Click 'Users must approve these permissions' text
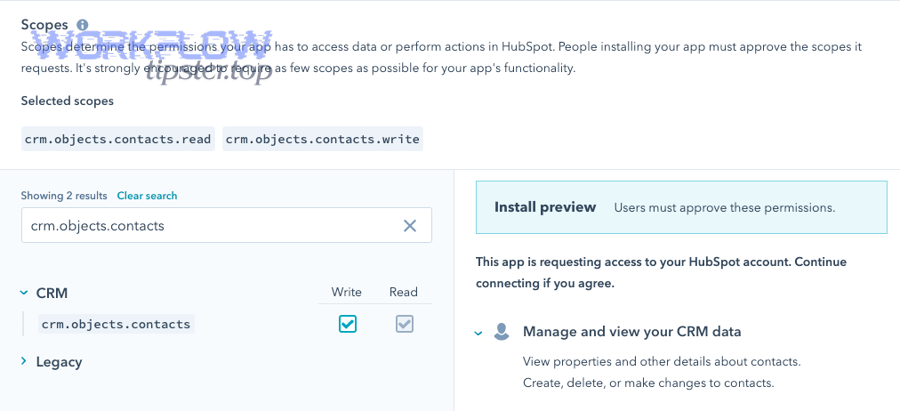900x411 pixels. coord(724,208)
